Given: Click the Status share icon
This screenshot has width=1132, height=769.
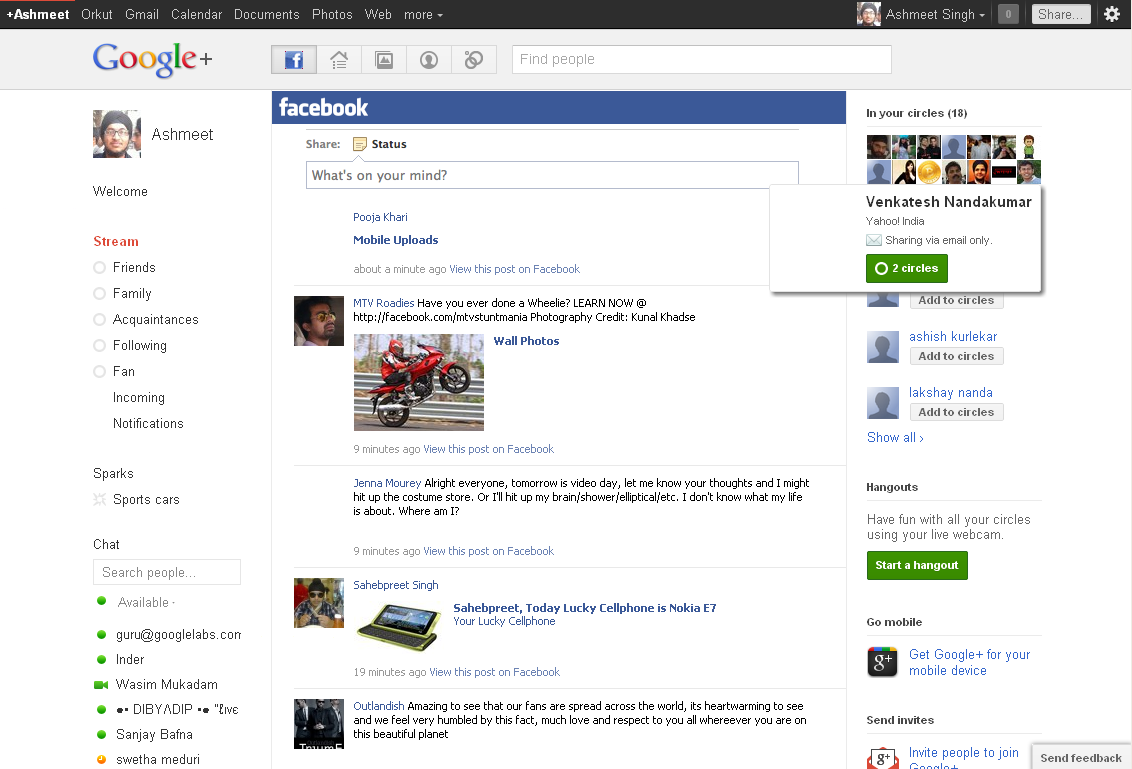Looking at the screenshot, I should (x=360, y=144).
